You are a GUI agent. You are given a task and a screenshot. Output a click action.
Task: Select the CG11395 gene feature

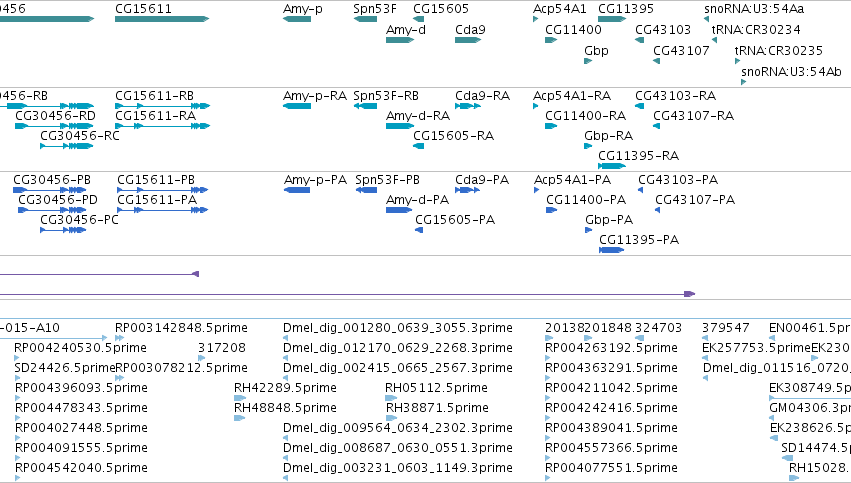pos(612,19)
